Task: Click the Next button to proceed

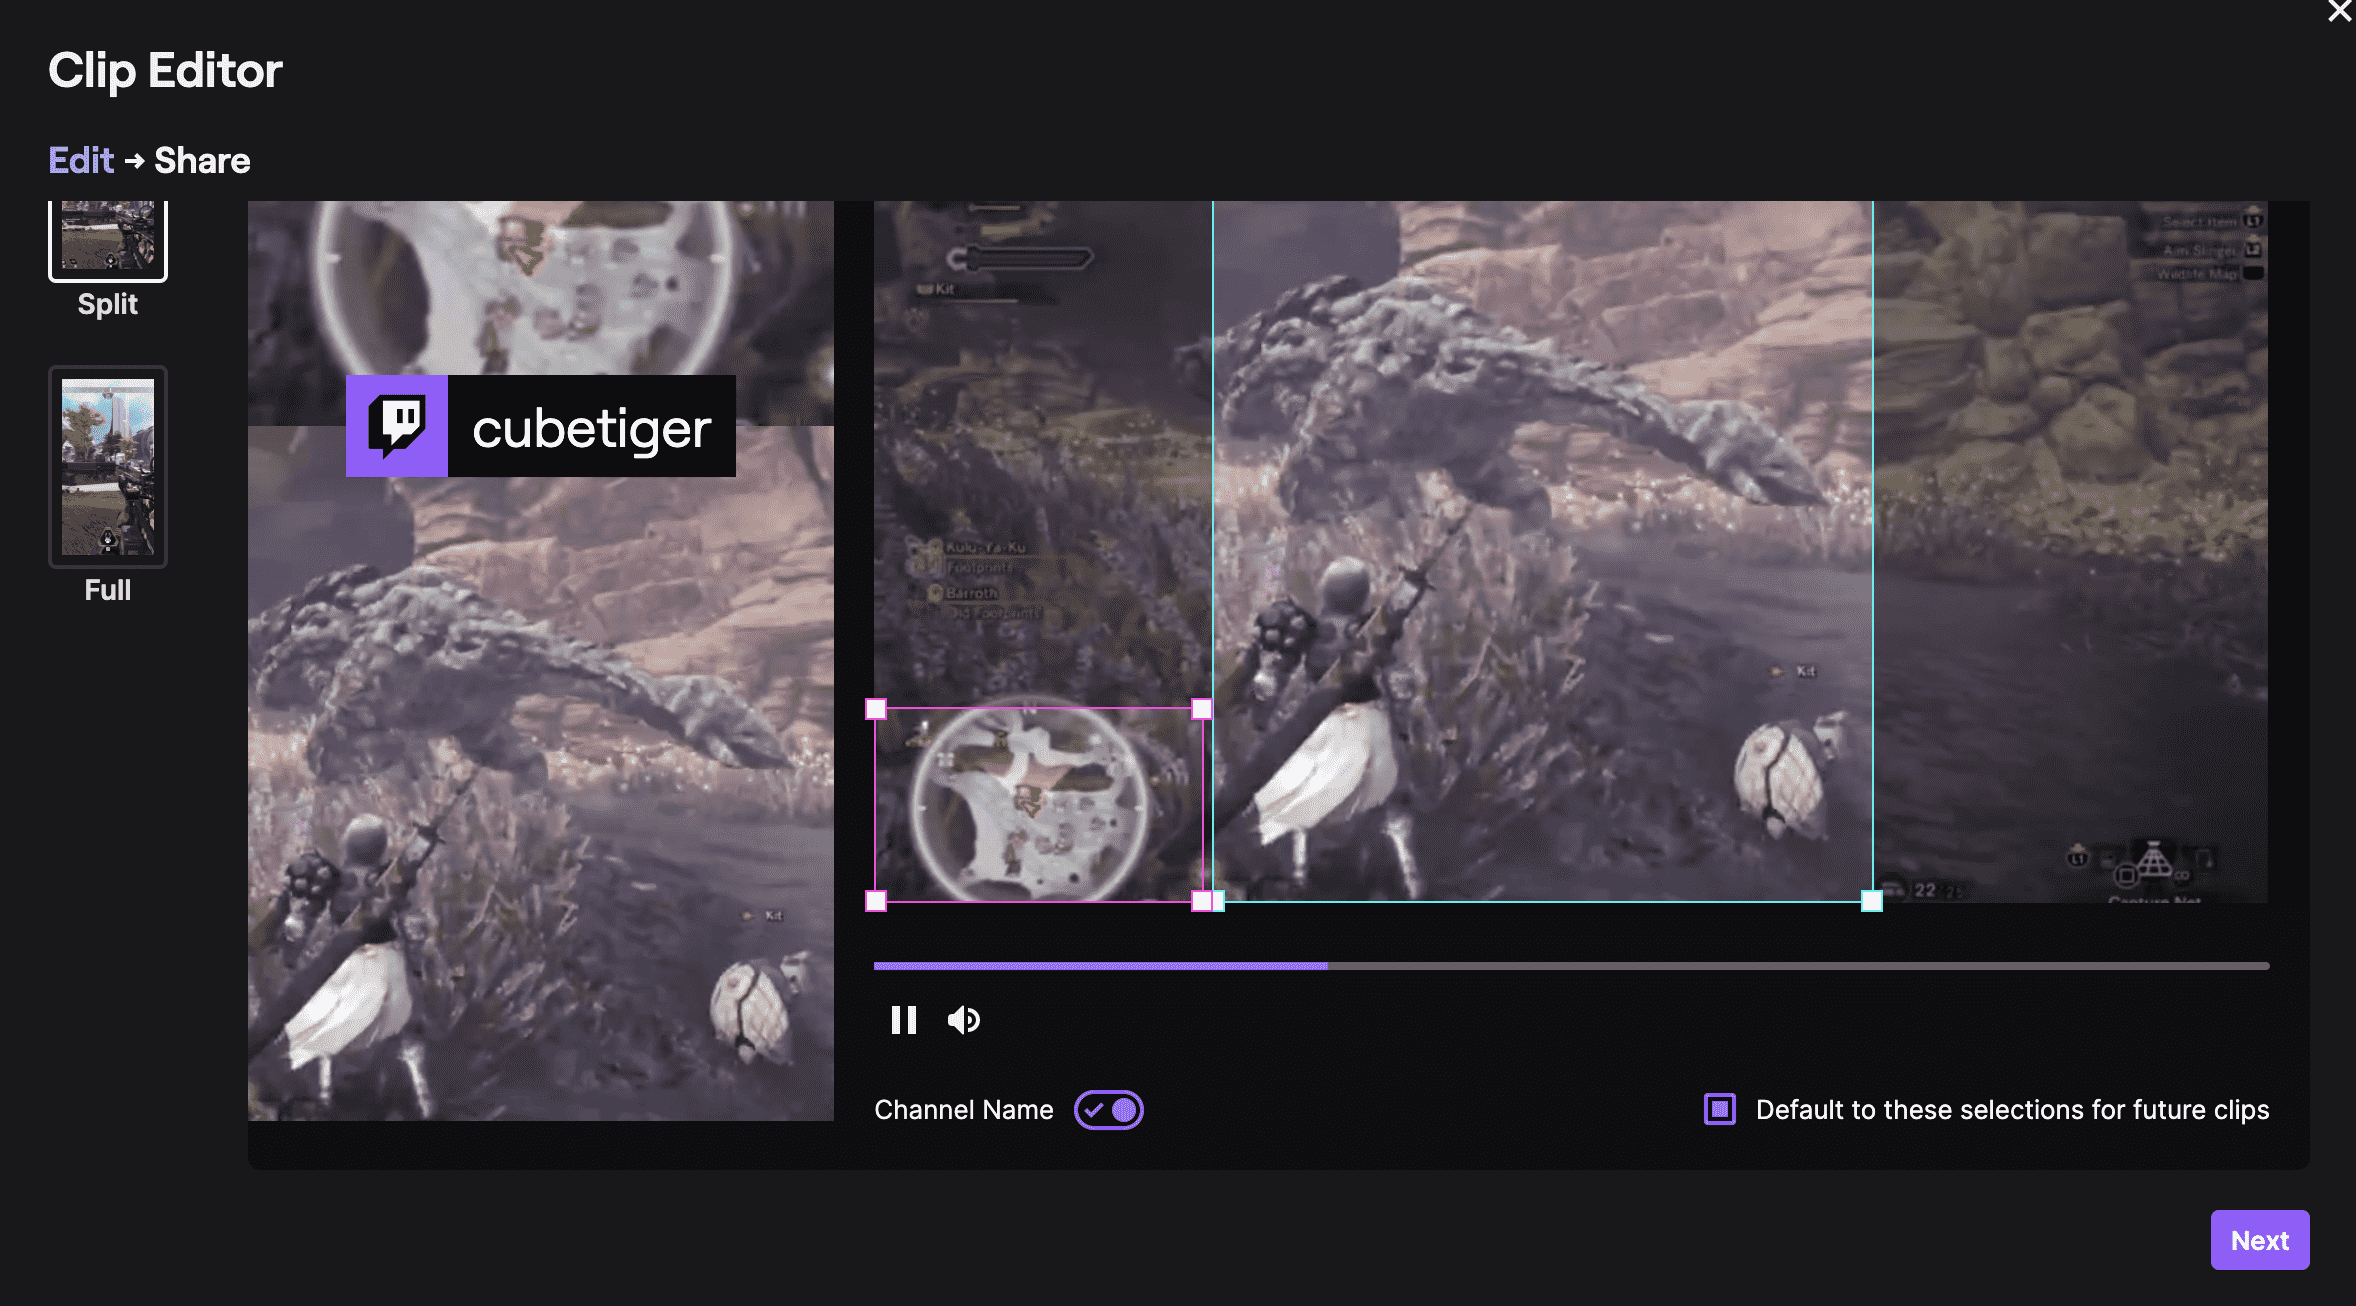Action: 2260,1240
